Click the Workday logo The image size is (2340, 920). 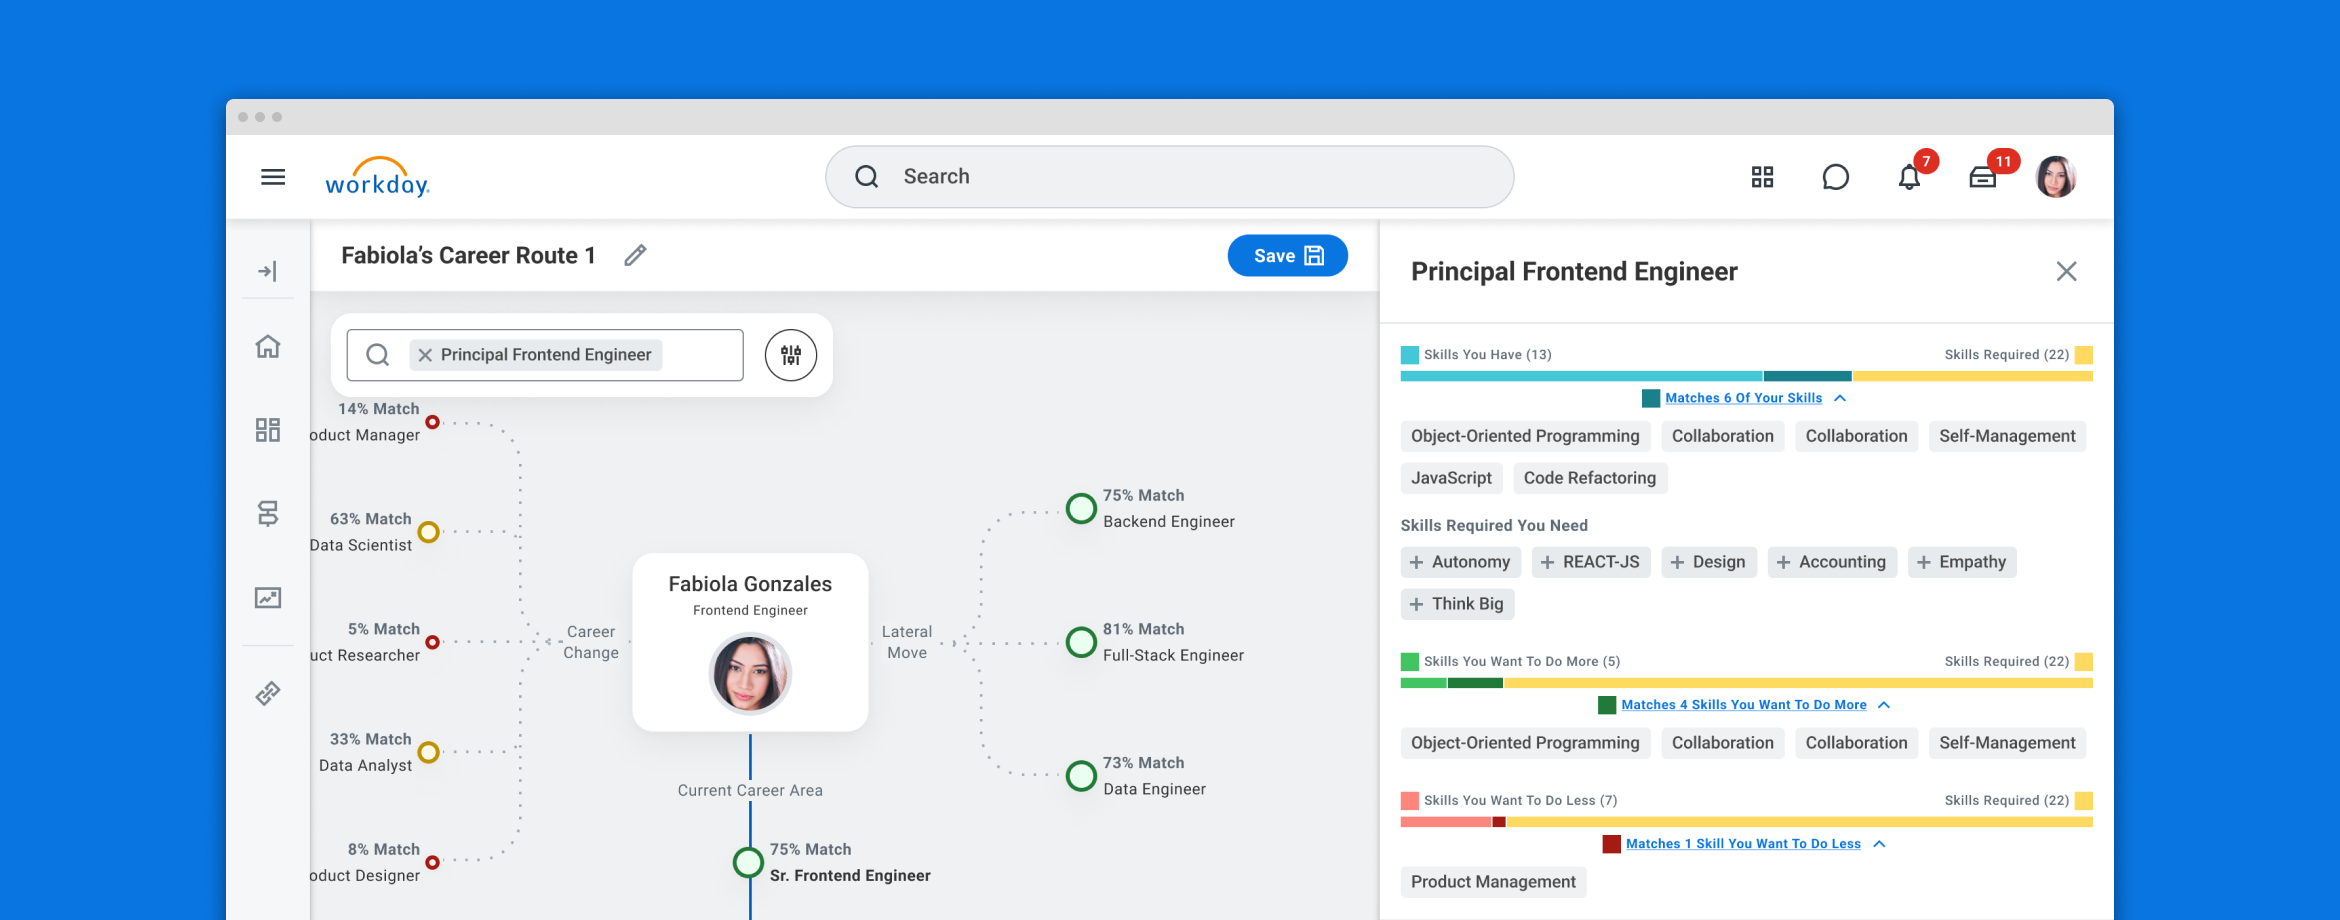coord(377,177)
